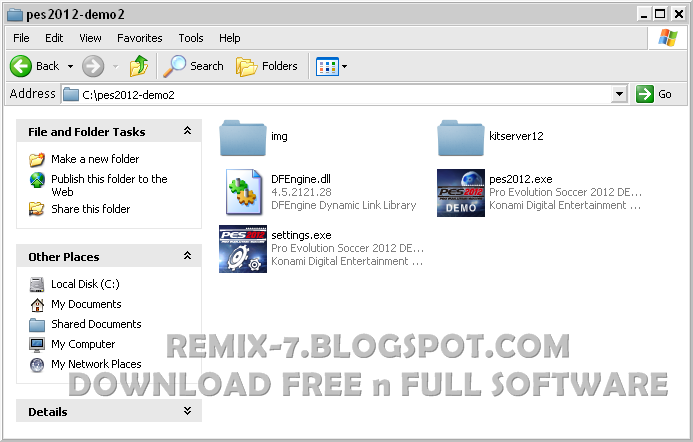This screenshot has width=693, height=442.
Task: Open the Back history dropdown arrow
Action: (x=70, y=67)
